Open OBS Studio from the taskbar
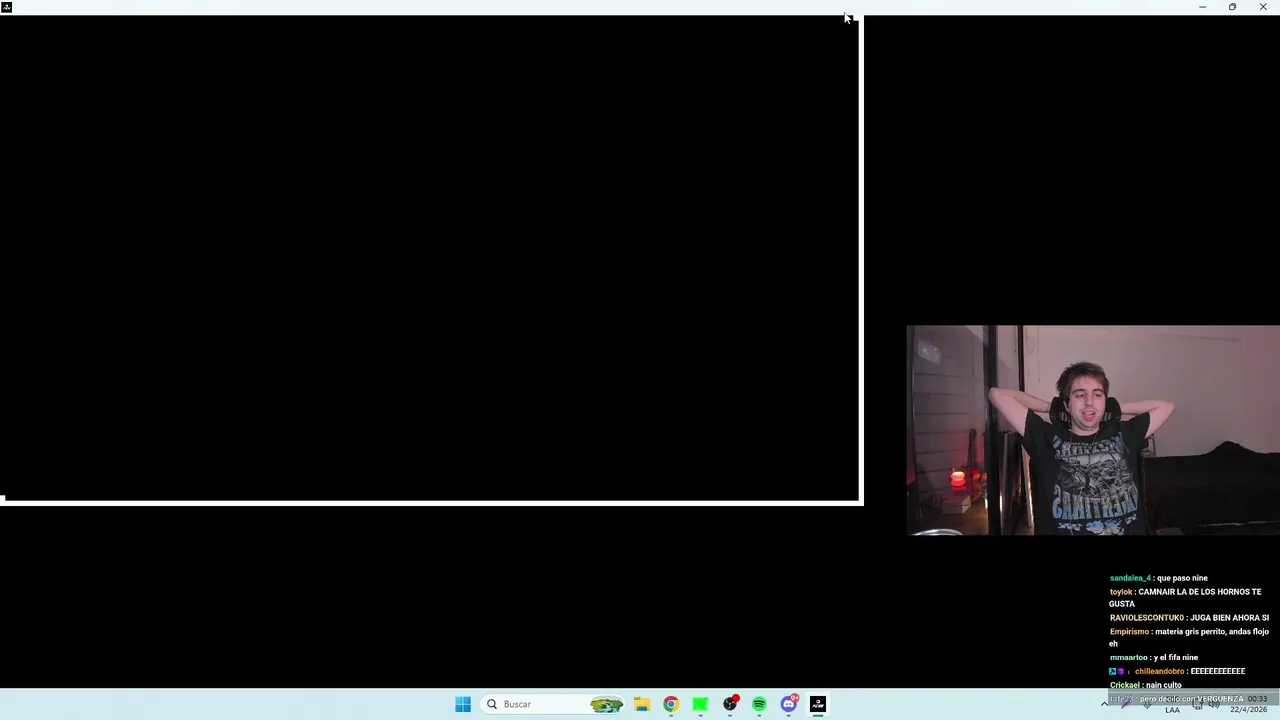Viewport: 1280px width, 720px height. point(730,704)
